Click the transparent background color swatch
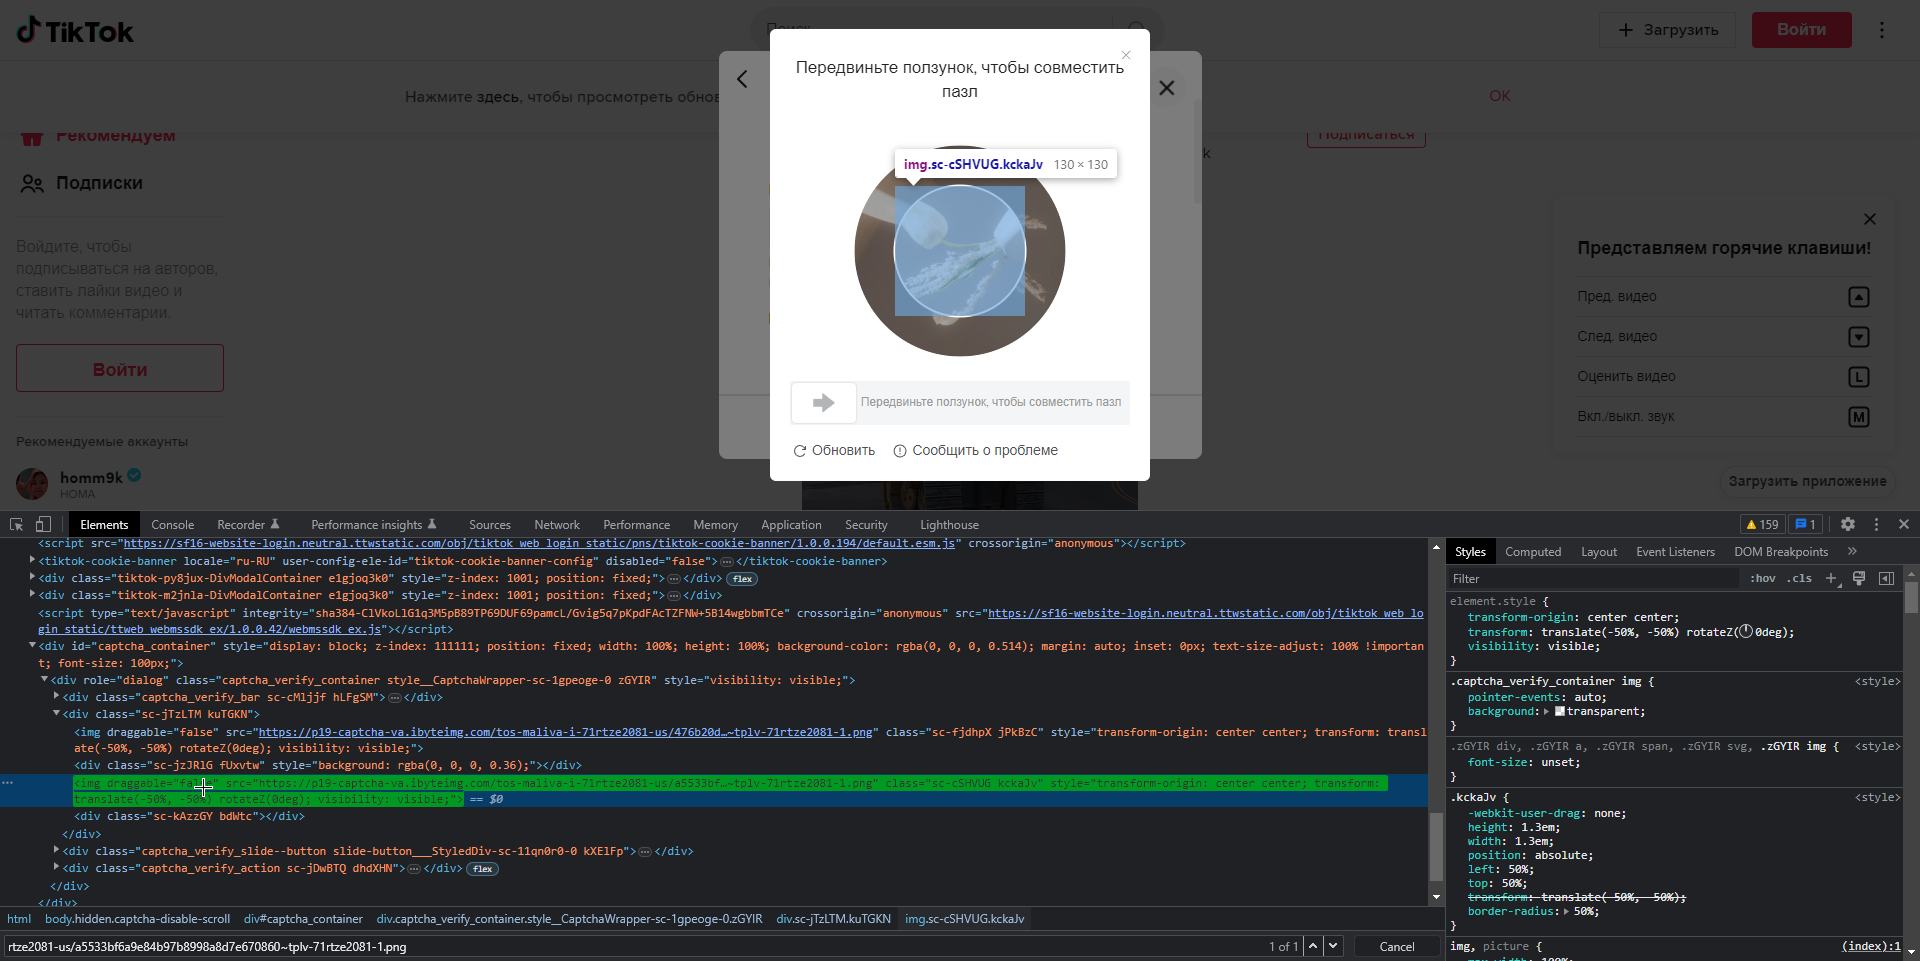1920x961 pixels. (1559, 712)
